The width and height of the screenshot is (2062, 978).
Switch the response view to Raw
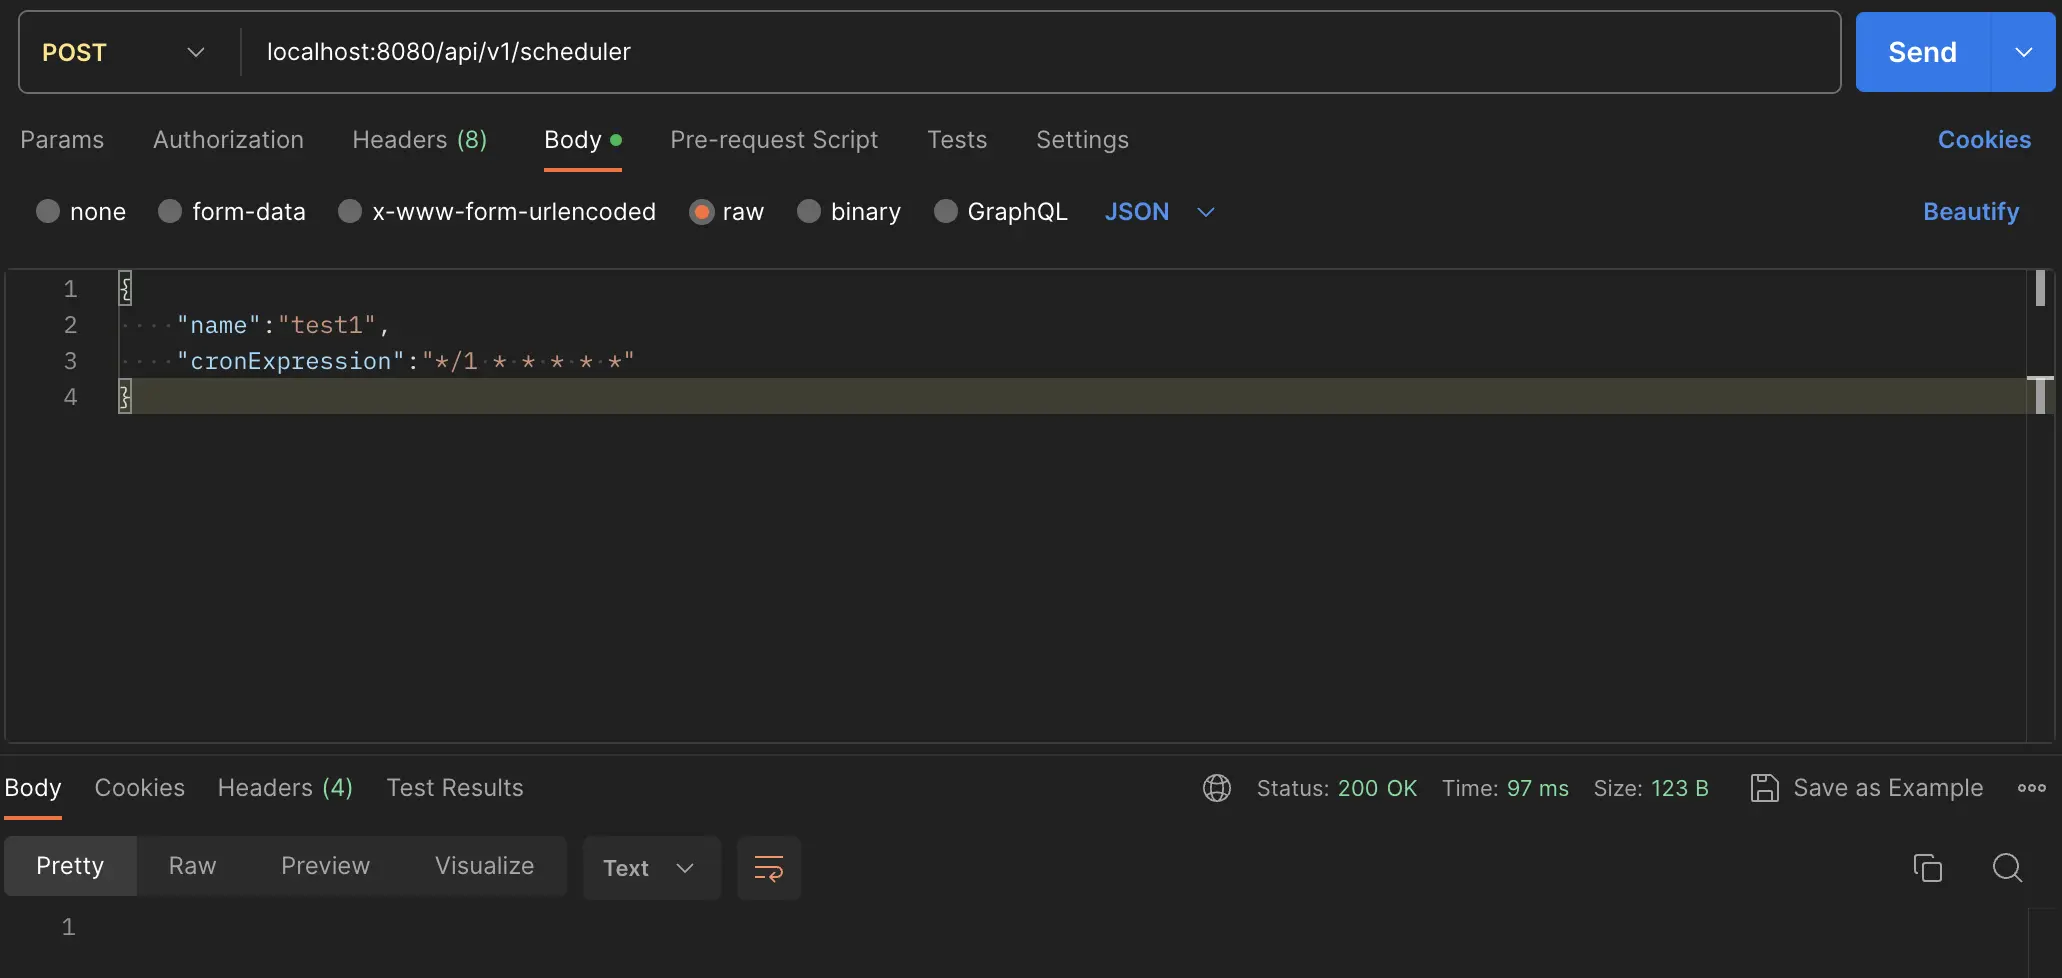click(192, 866)
